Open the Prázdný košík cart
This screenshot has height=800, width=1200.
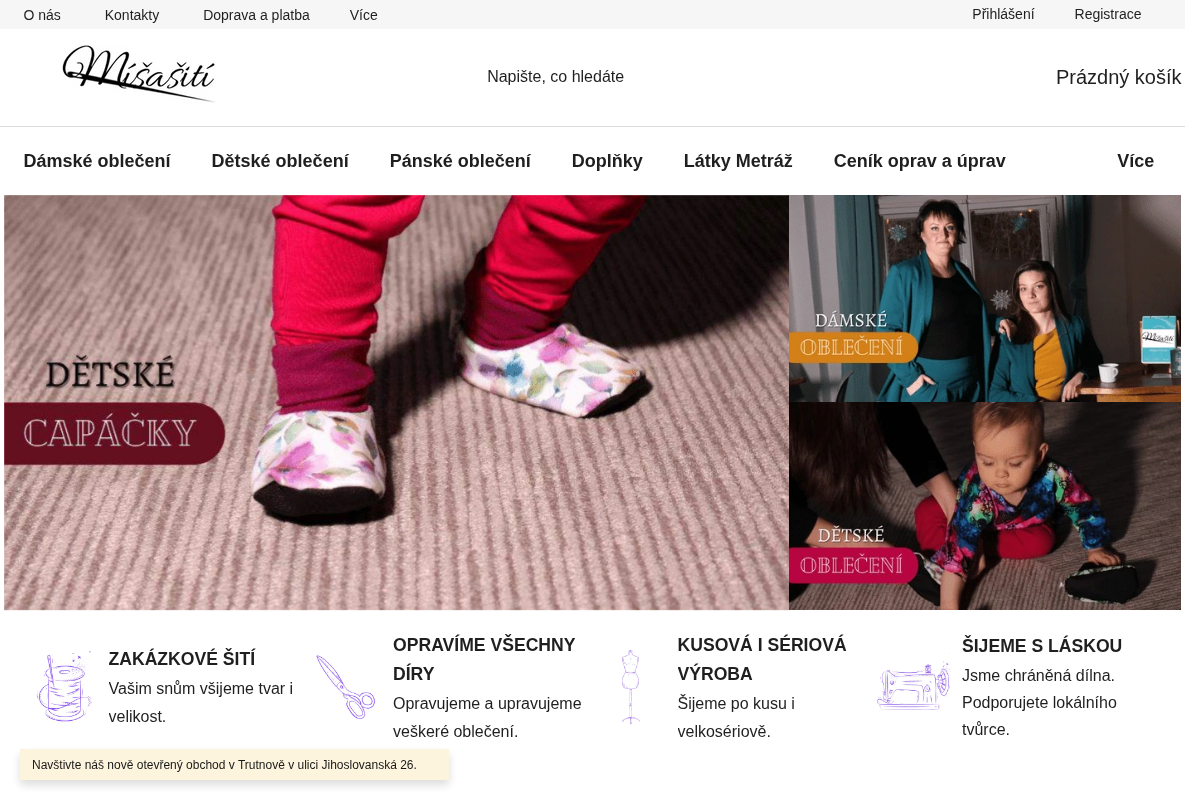click(1118, 77)
